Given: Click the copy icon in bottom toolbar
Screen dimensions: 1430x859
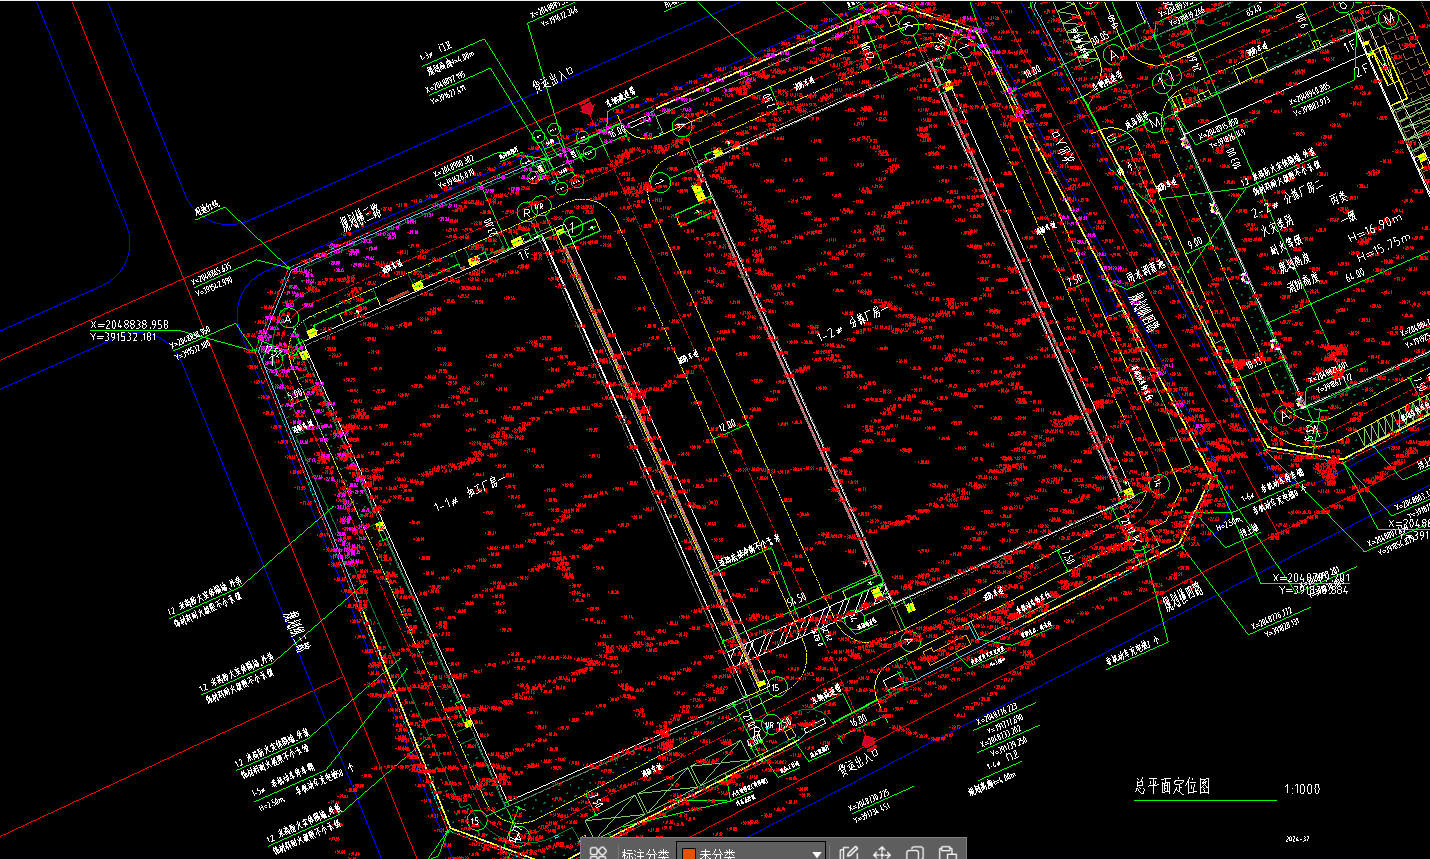Looking at the screenshot, I should (914, 853).
